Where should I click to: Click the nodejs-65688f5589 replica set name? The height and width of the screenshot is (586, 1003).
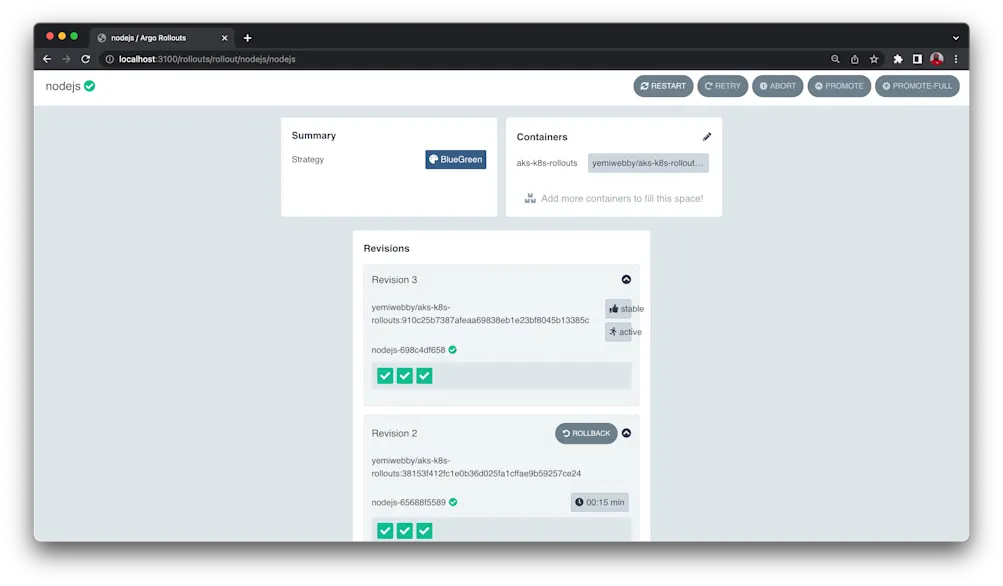click(408, 502)
